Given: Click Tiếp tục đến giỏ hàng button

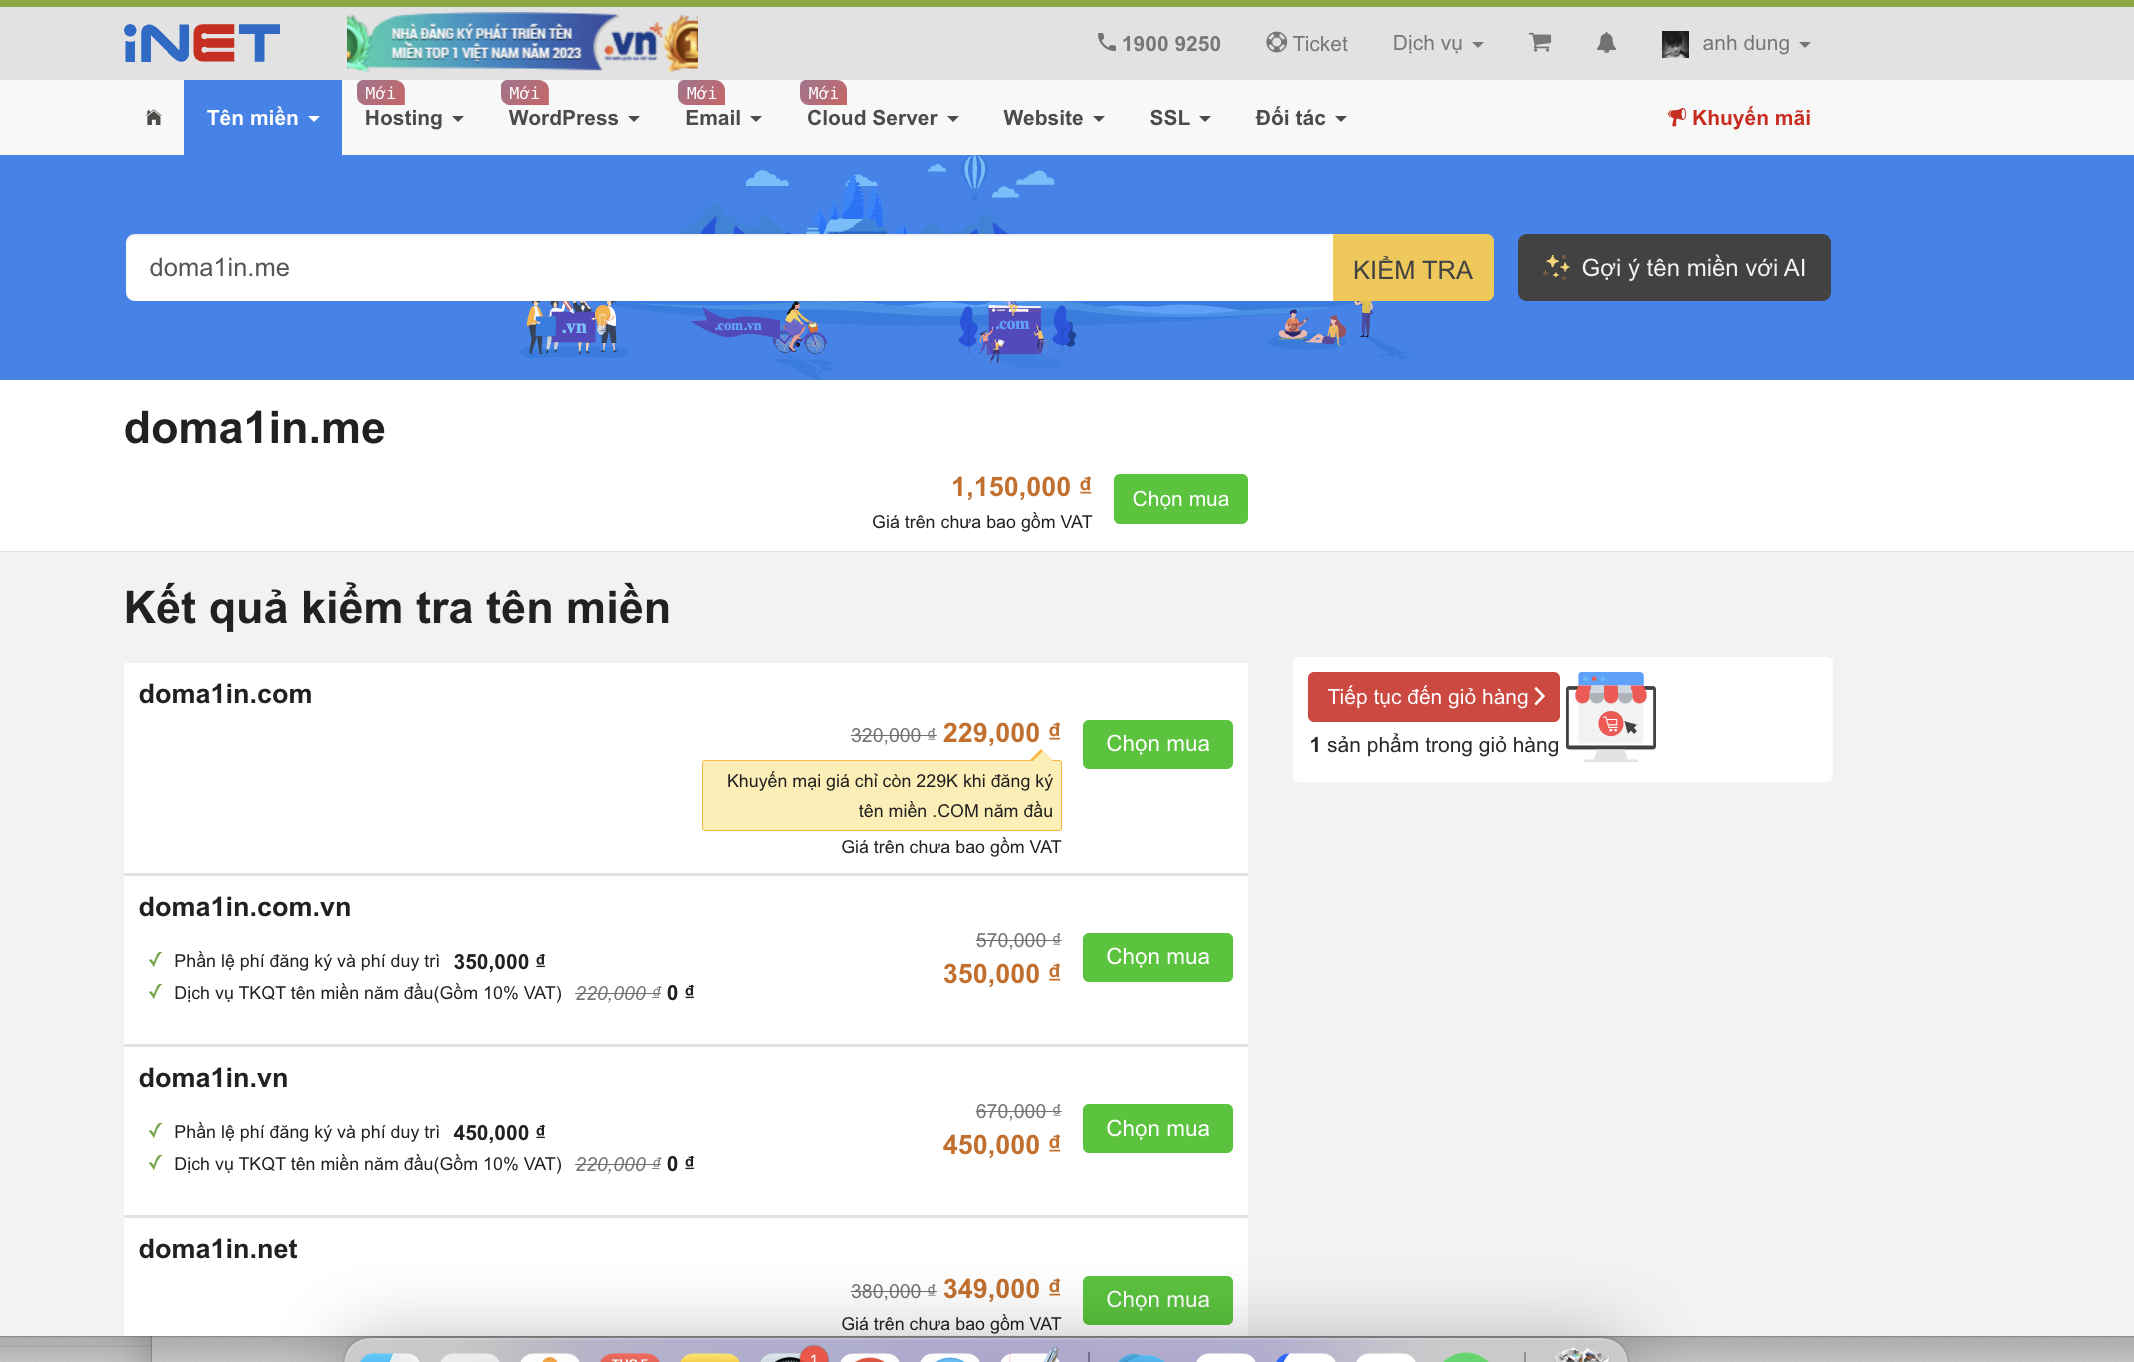Looking at the screenshot, I should point(1434,697).
